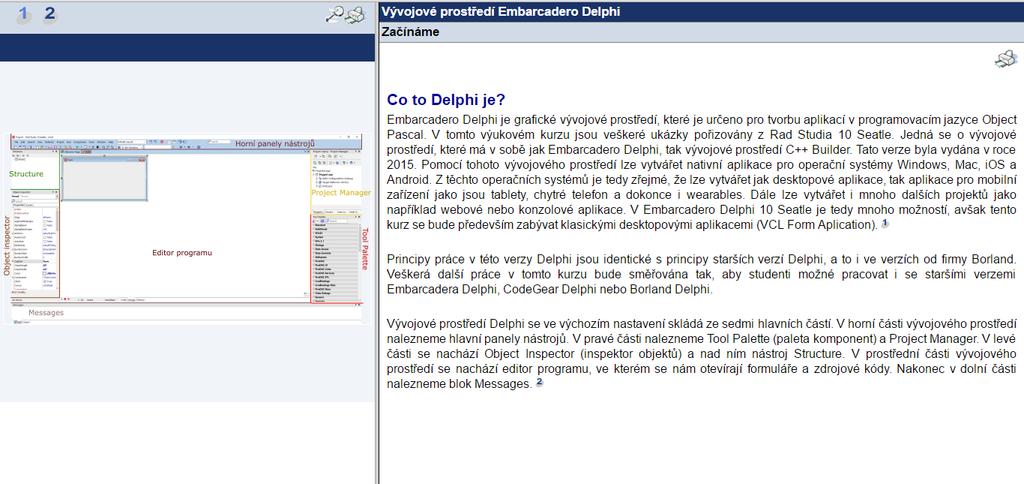The height and width of the screenshot is (484, 1024).
Task: Print the article with right-side printer icon
Action: (1006, 59)
